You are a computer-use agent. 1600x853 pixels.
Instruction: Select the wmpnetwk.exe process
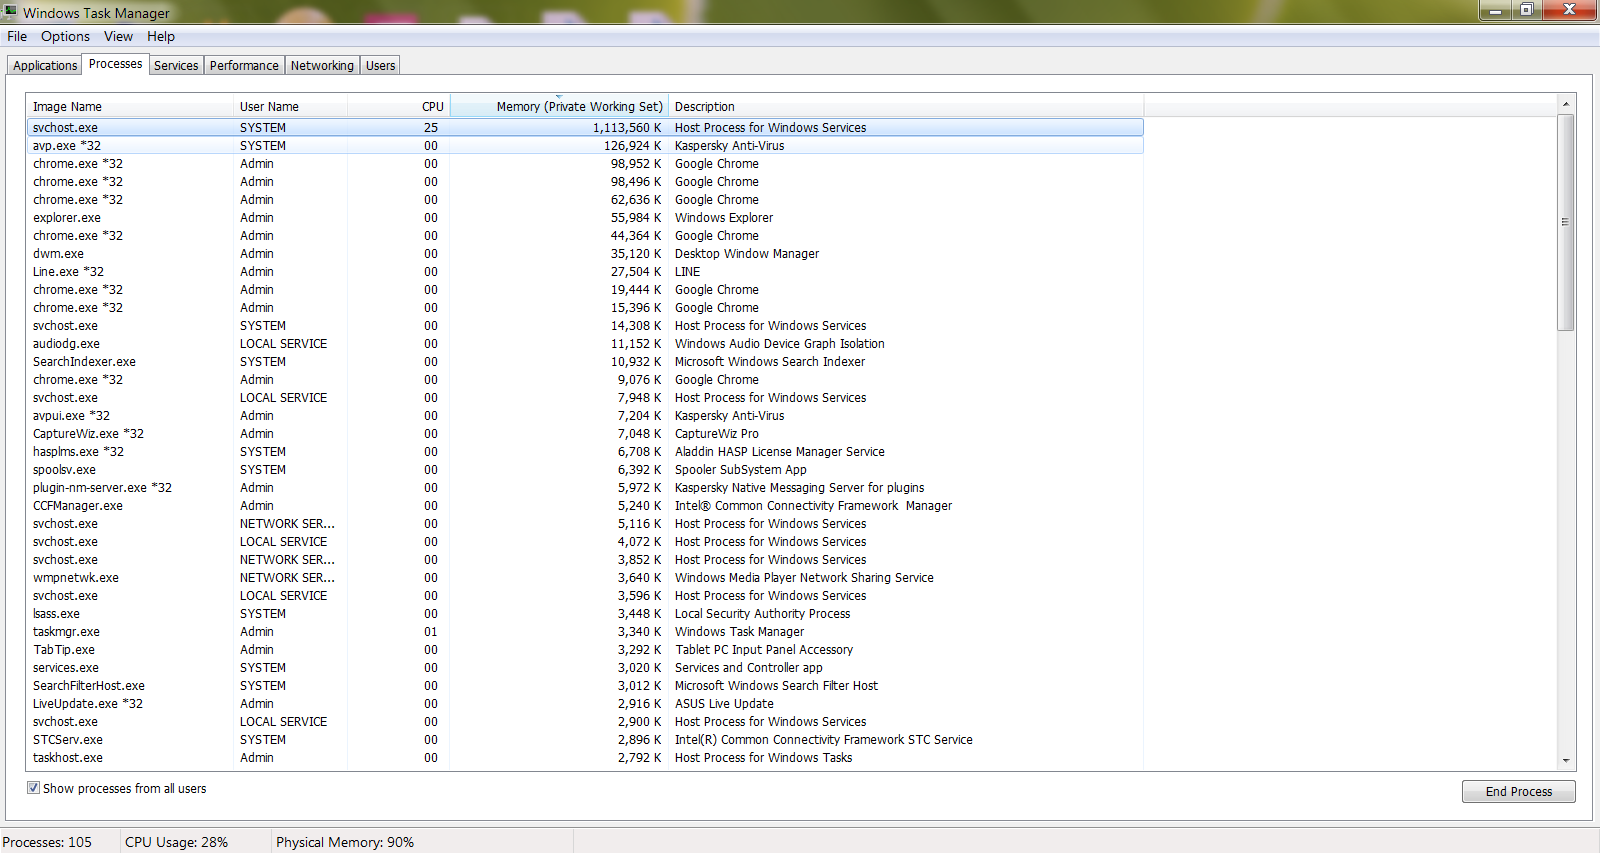(x=585, y=577)
